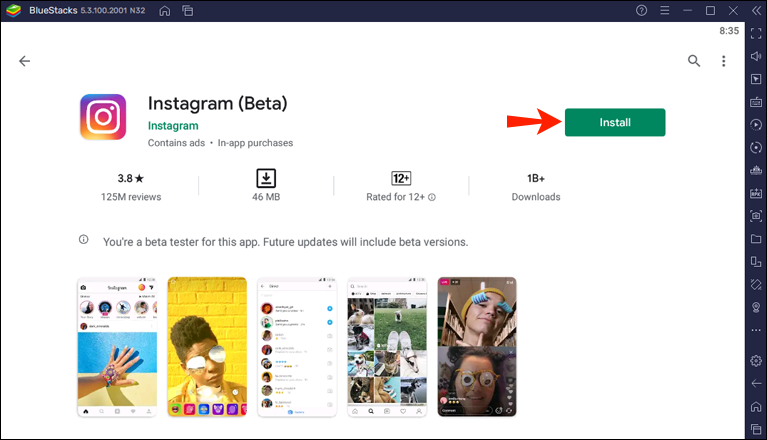Click the Instagram (Beta) title text
767x440 pixels.
(218, 103)
